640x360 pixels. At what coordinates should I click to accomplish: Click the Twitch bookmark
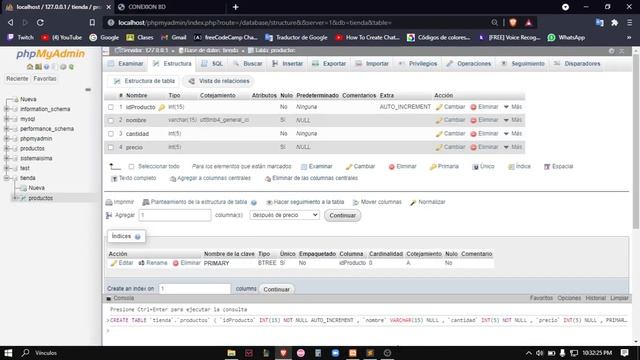coord(21,37)
